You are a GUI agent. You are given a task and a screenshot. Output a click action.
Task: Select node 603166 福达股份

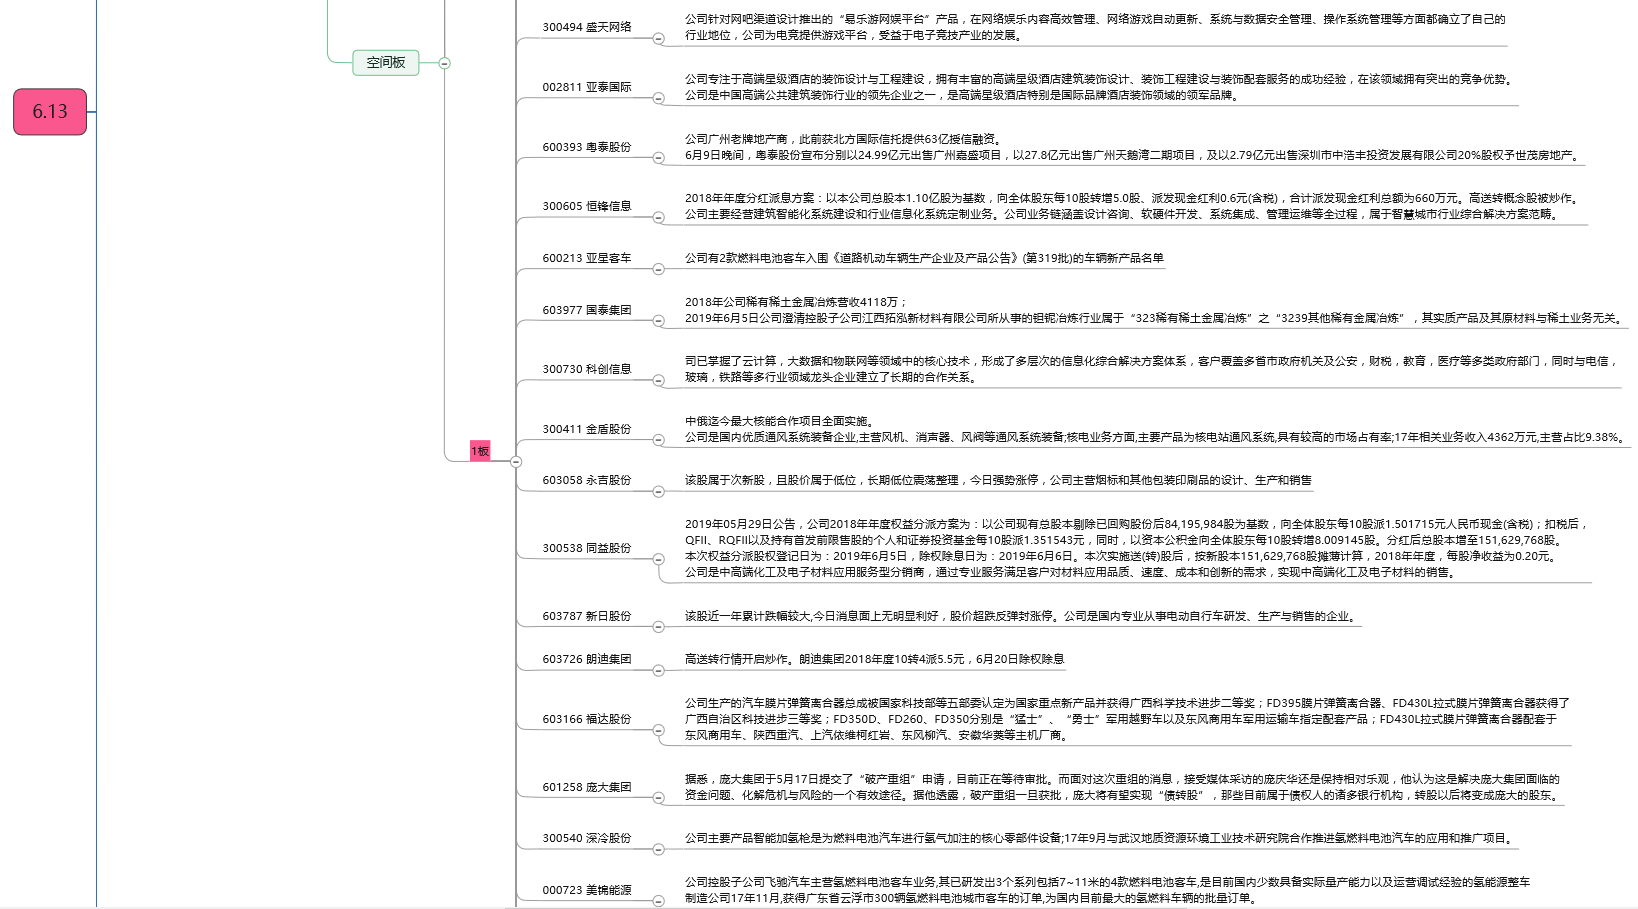587,719
